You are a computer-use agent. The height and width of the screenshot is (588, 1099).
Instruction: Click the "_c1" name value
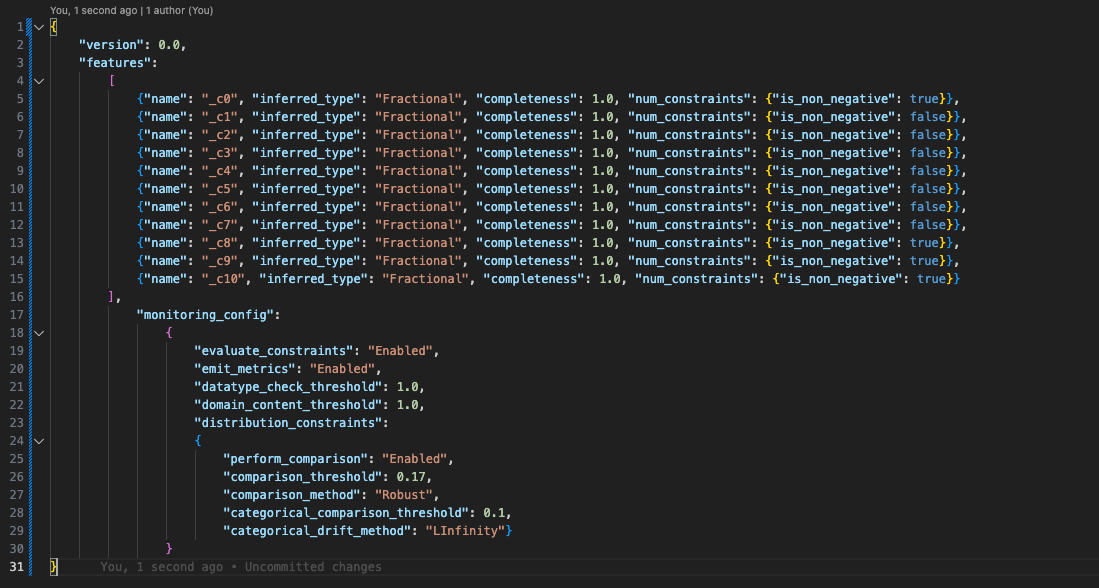tap(220, 117)
